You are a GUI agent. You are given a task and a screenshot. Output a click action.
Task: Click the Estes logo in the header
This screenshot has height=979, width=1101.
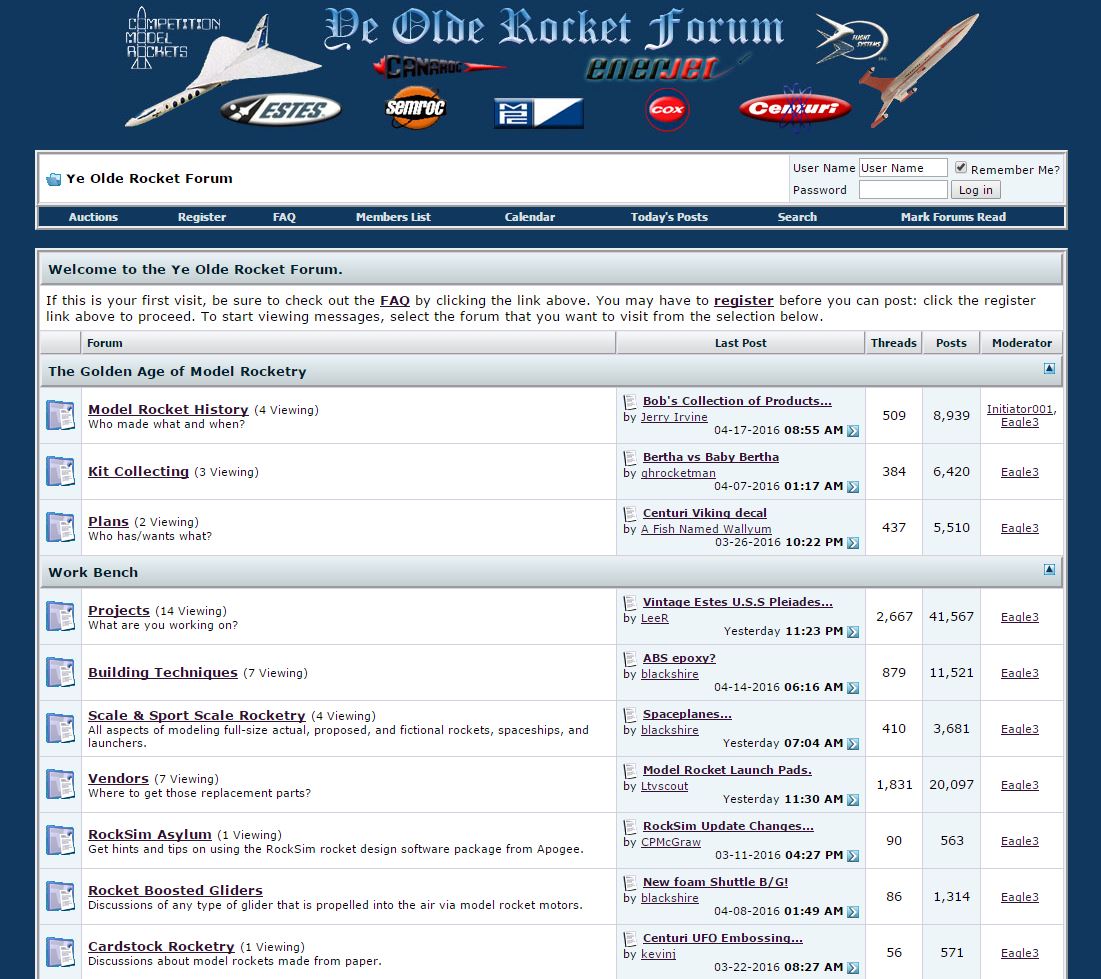281,110
